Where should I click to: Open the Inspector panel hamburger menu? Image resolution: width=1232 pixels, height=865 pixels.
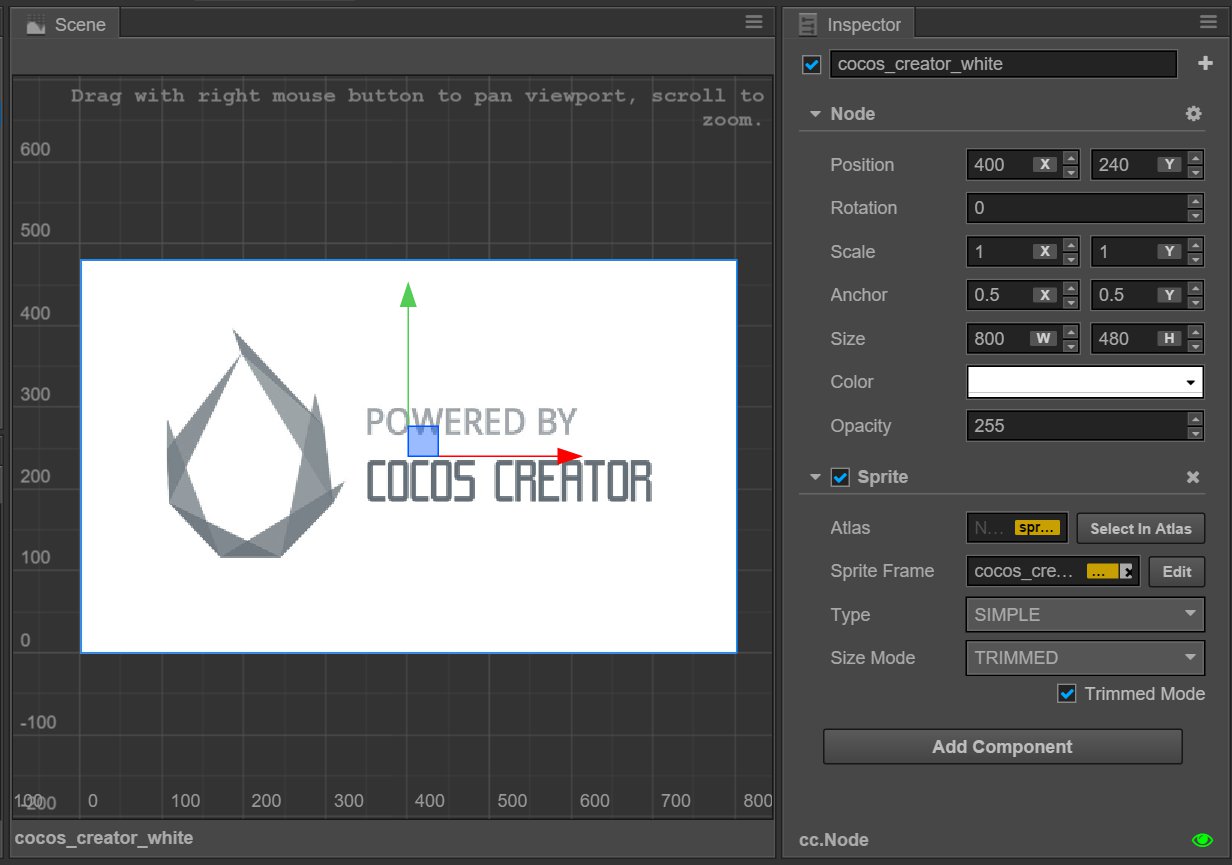[x=1207, y=22]
